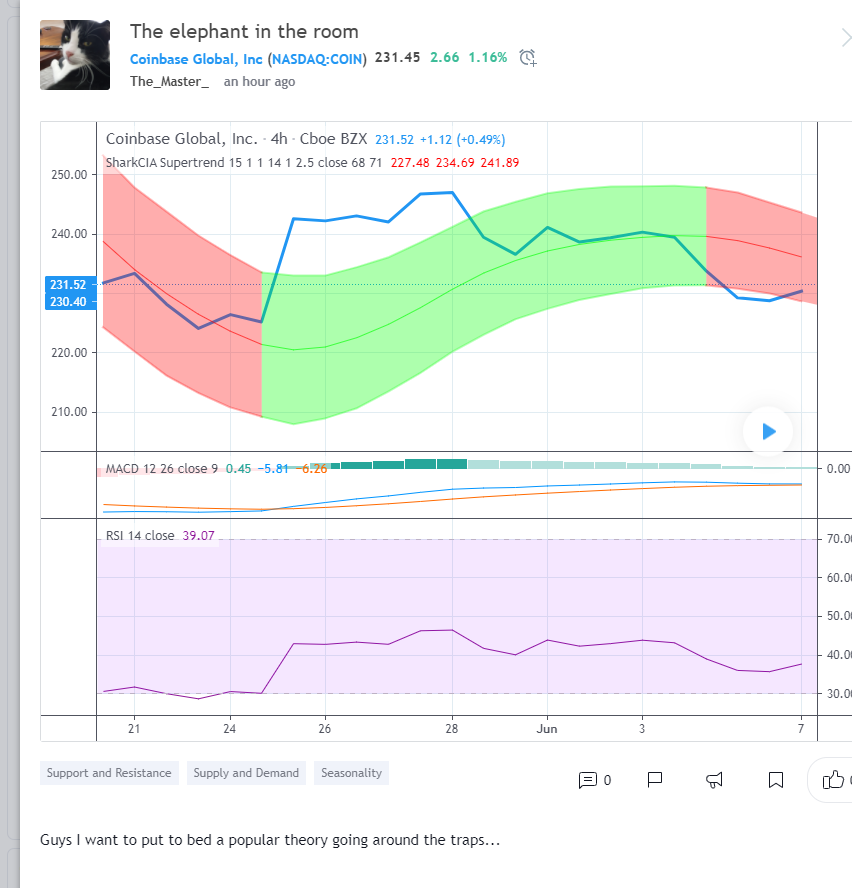852x888 pixels.
Task: Click the 231.52 price label on axis
Action: tap(68, 285)
